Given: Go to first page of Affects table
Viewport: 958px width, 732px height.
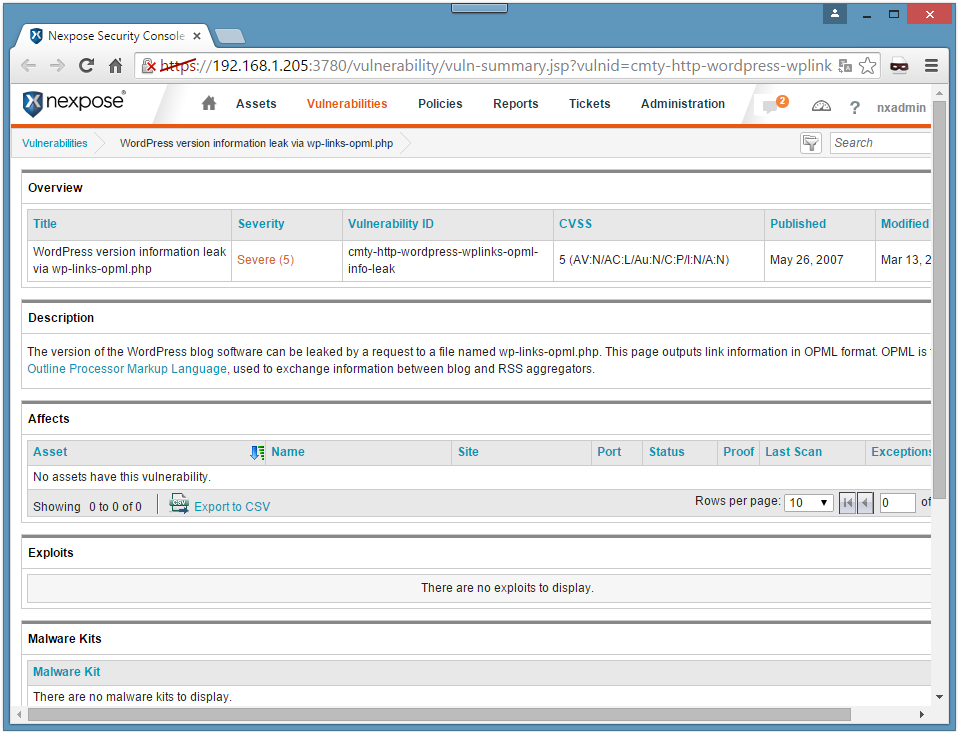Looking at the screenshot, I should (847, 503).
